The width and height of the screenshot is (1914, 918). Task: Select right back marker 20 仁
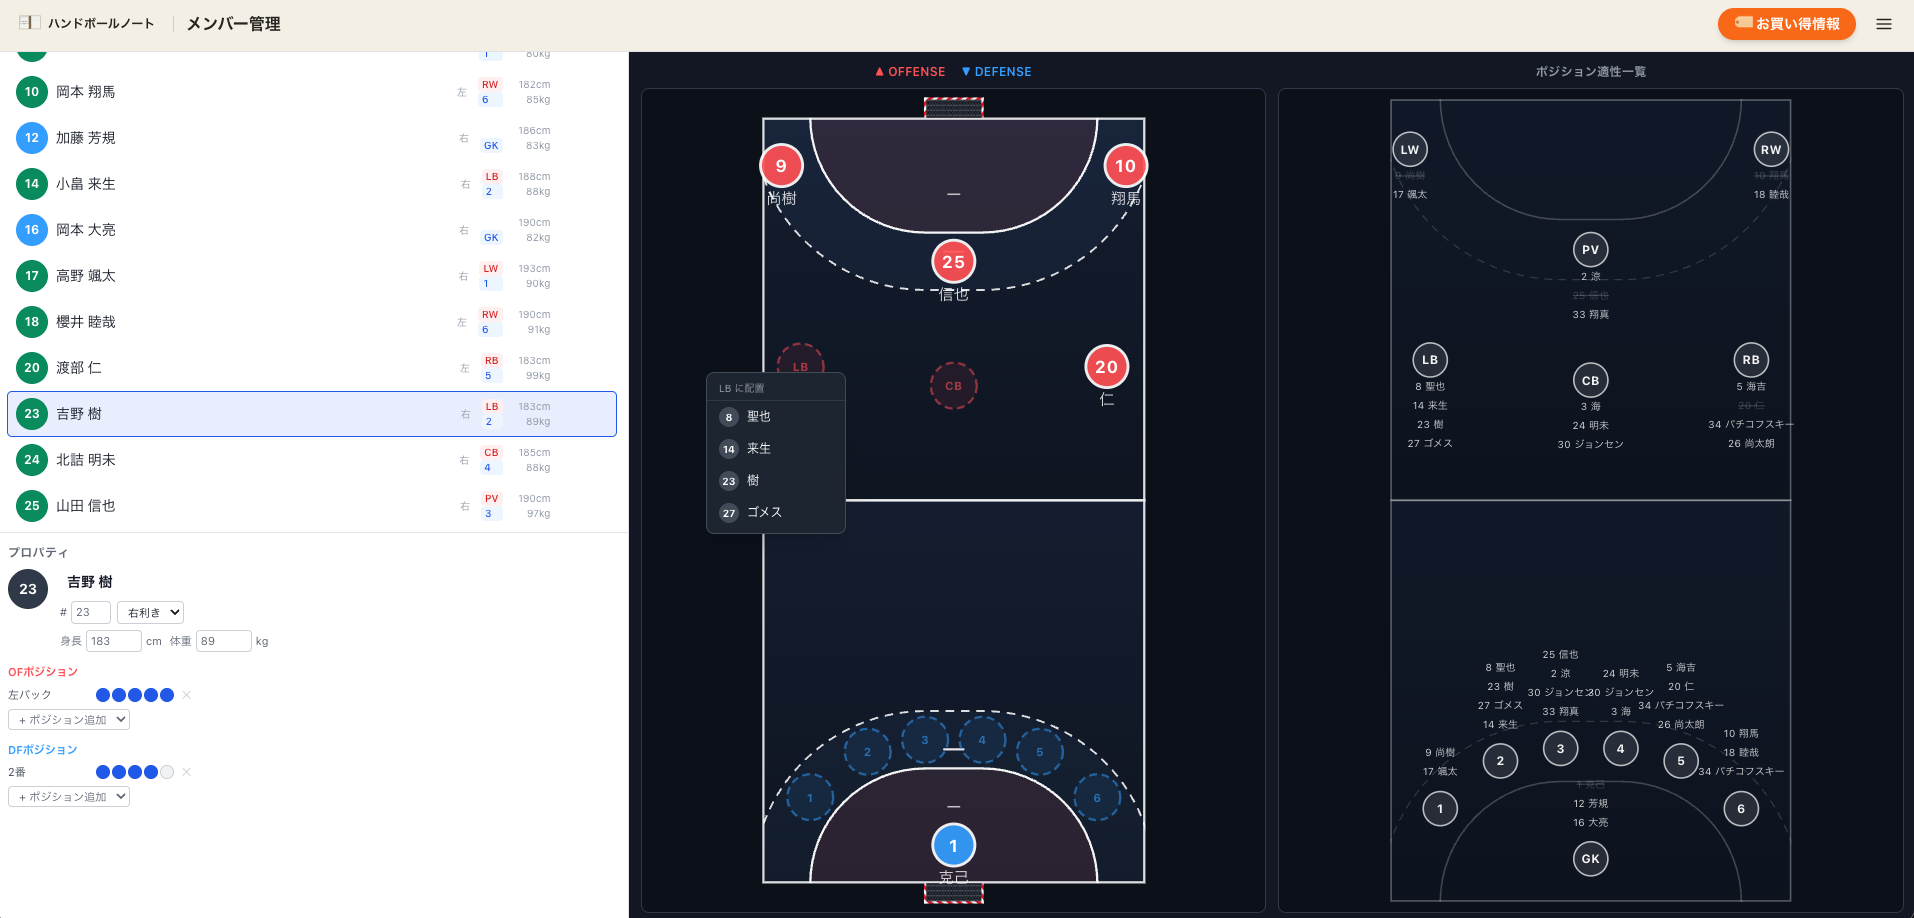(x=1106, y=367)
